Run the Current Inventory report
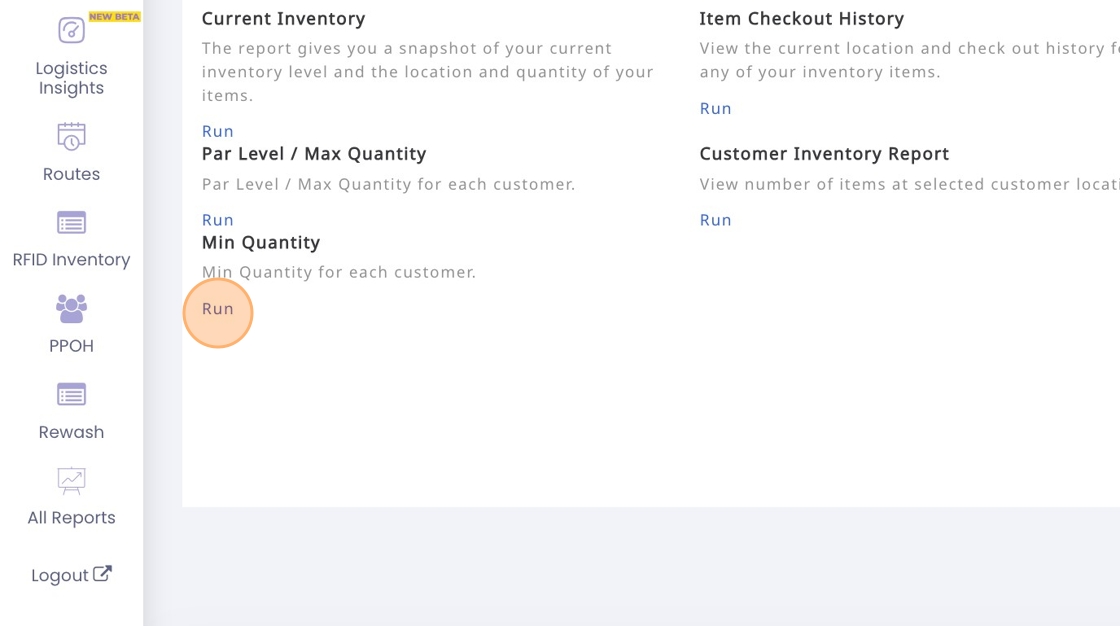Viewport: 1120px width, 626px height. tap(218, 131)
